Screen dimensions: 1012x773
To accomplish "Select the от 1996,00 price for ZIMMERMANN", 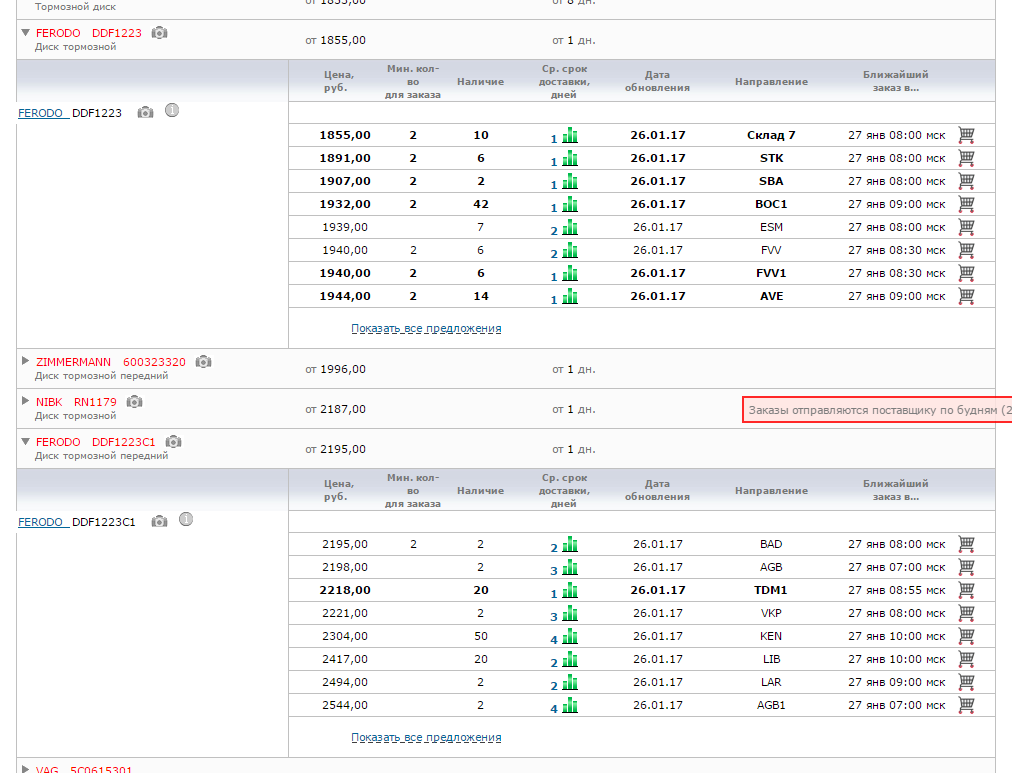I will (336, 370).
